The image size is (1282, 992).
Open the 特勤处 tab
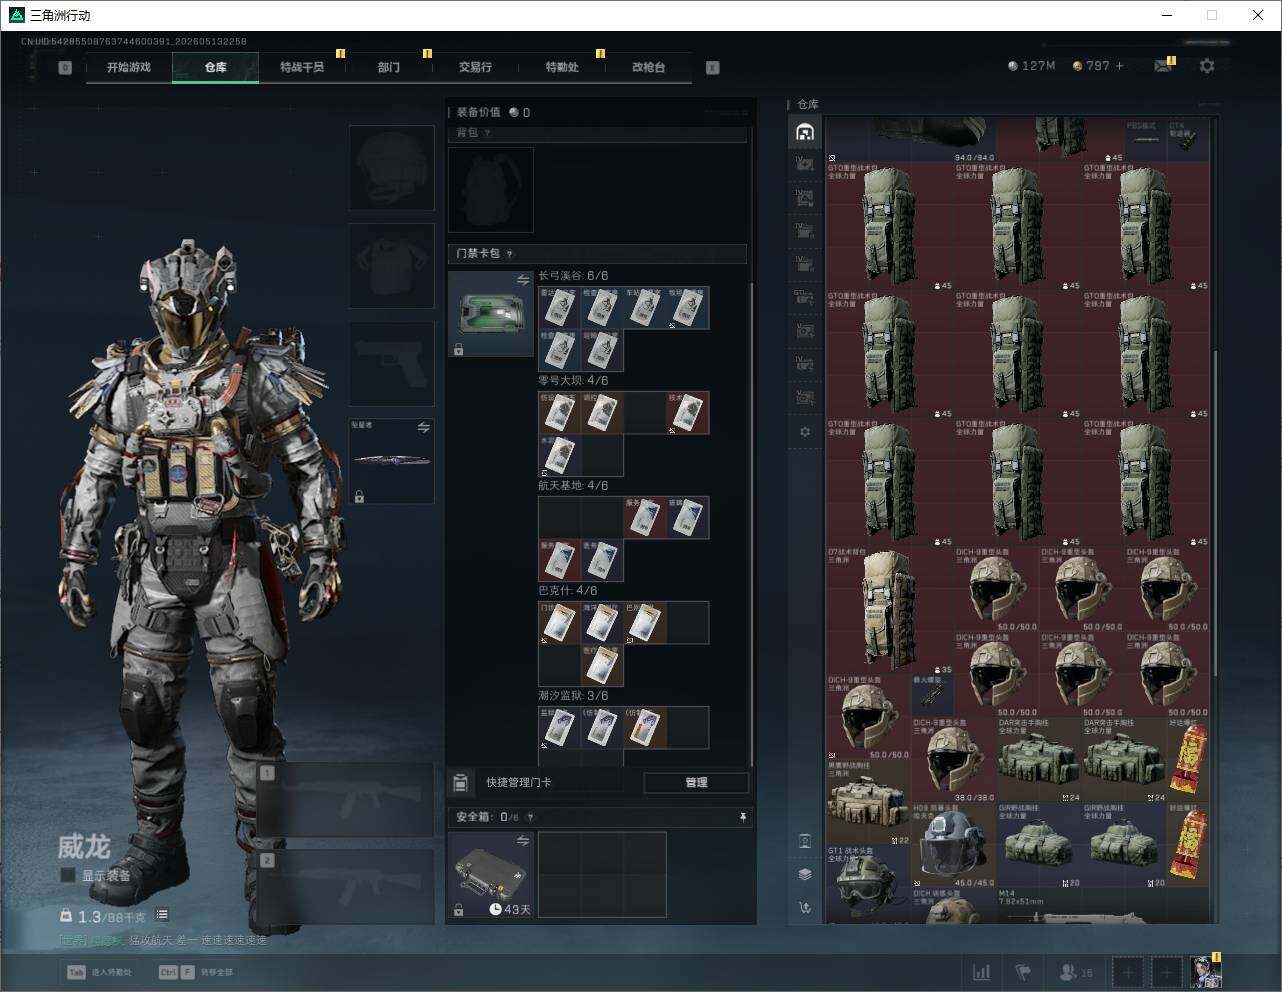point(562,67)
